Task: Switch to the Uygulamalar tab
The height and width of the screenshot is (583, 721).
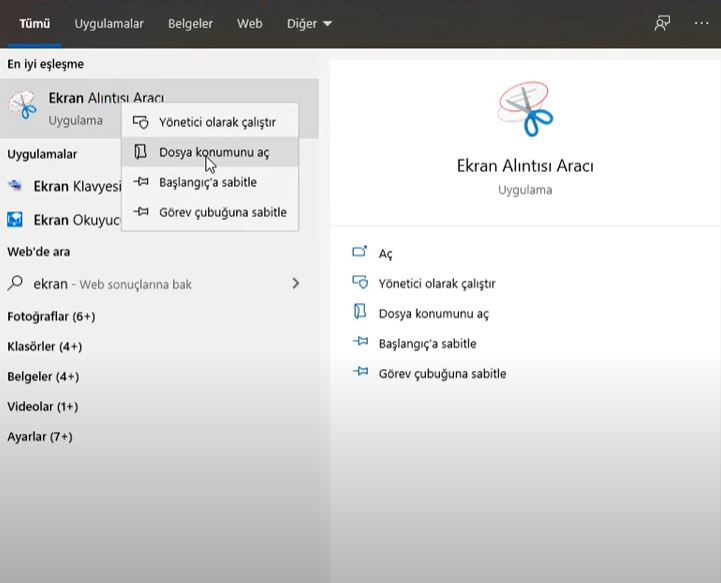Action: [x=109, y=23]
